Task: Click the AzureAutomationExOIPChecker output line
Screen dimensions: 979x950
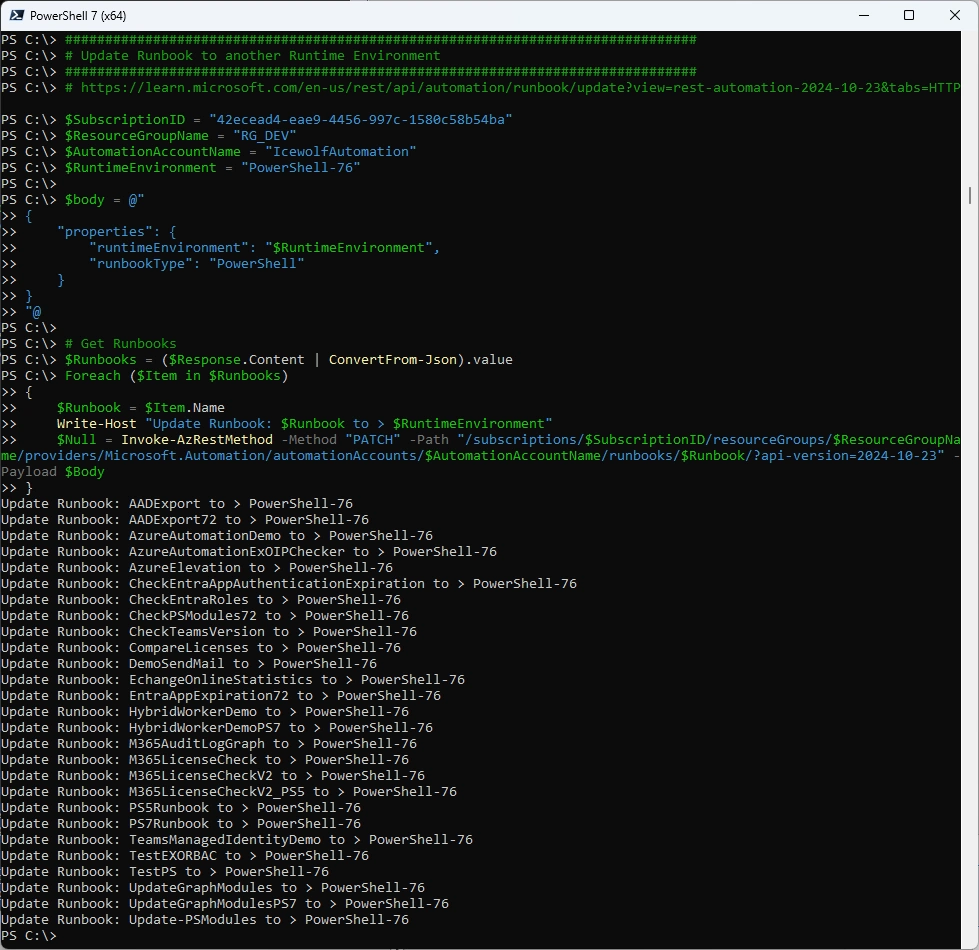Action: click(249, 552)
